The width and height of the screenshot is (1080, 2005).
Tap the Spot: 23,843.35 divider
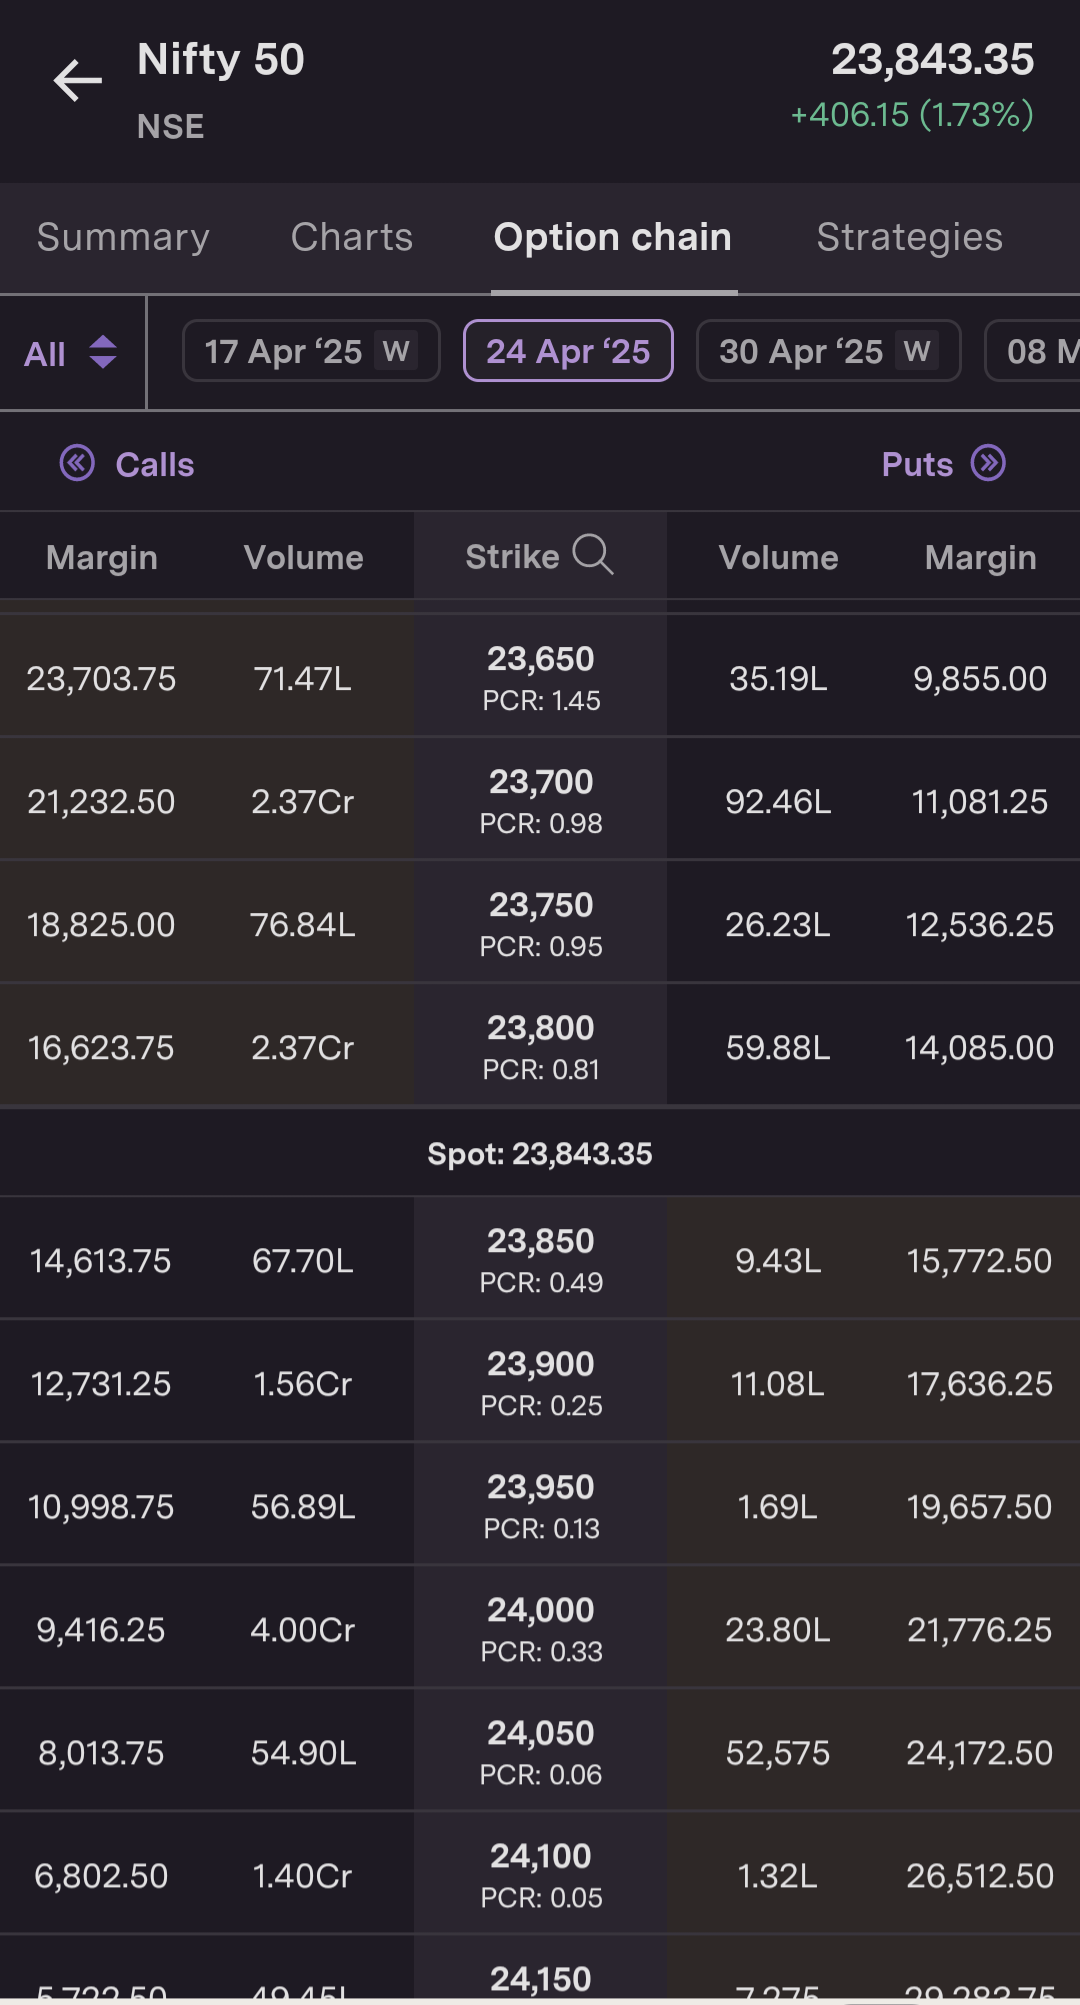pos(540,1154)
